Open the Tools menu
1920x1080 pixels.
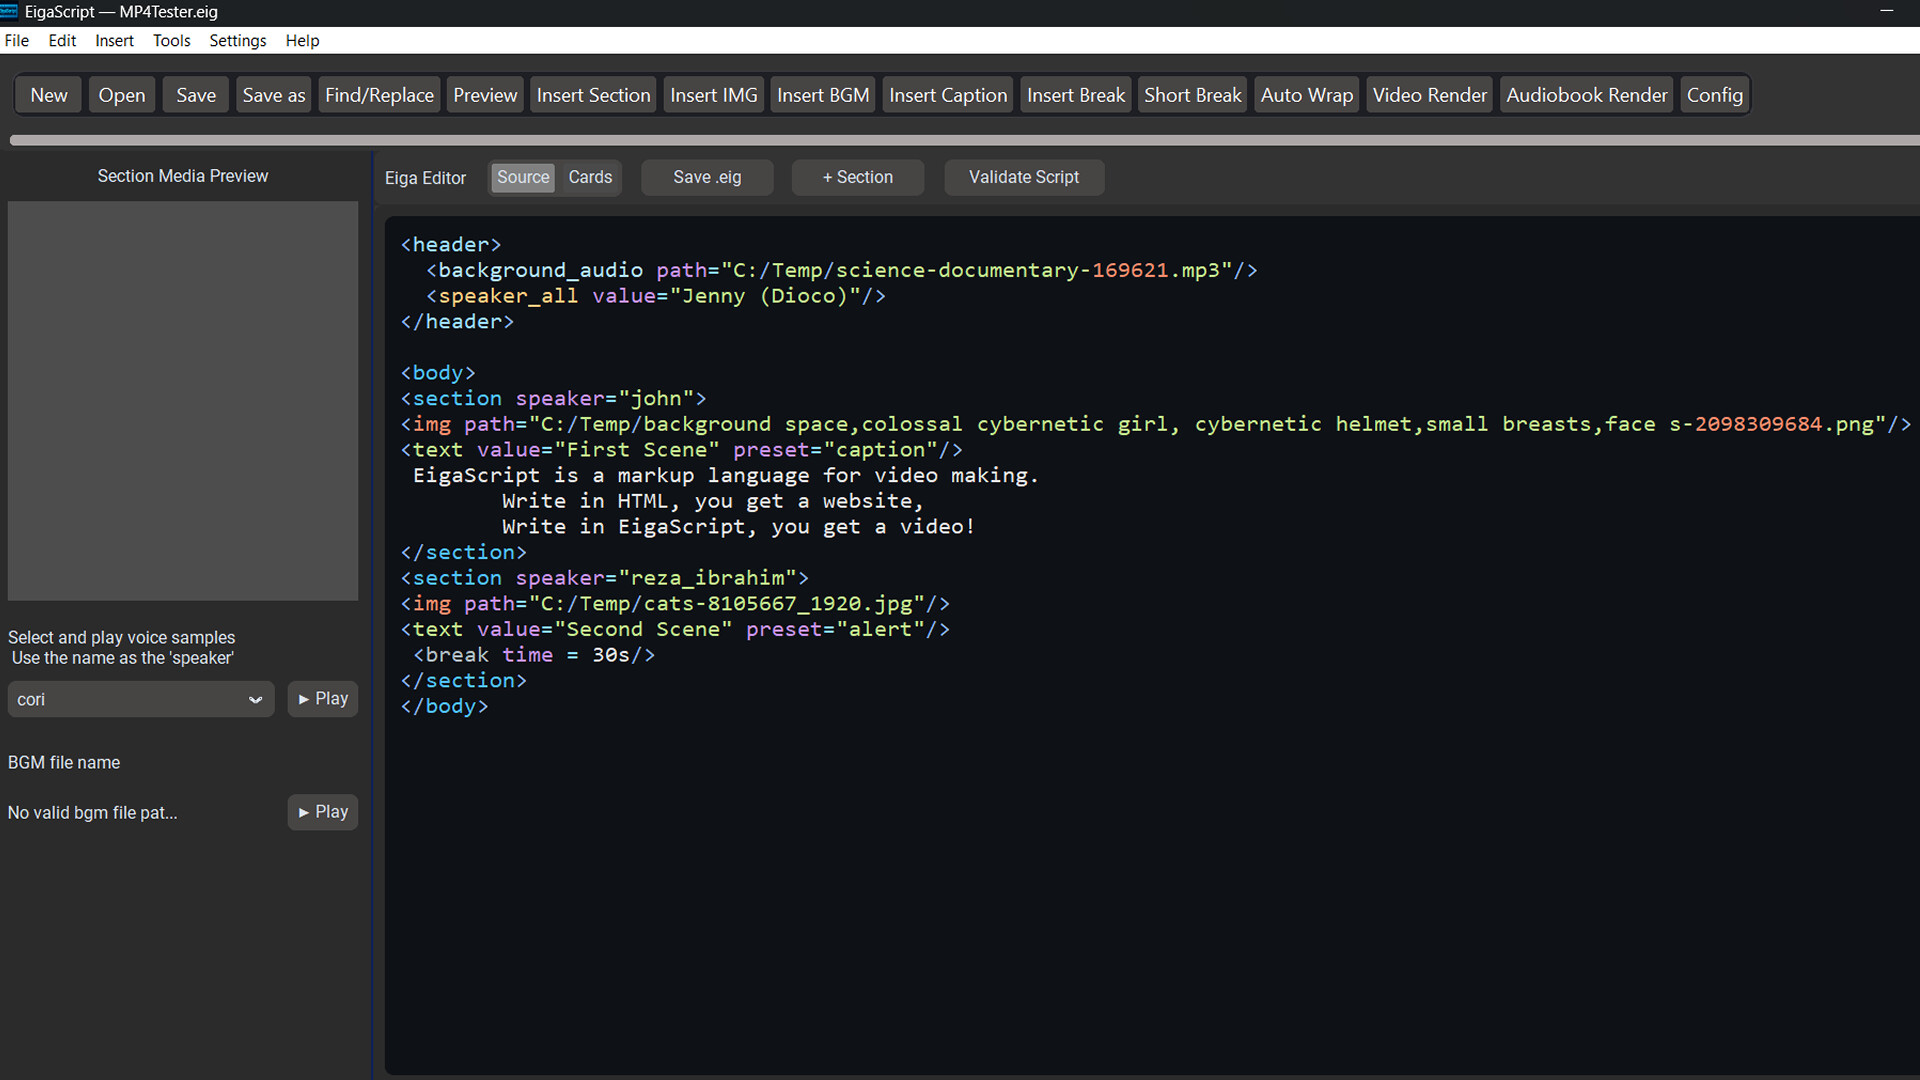click(171, 40)
